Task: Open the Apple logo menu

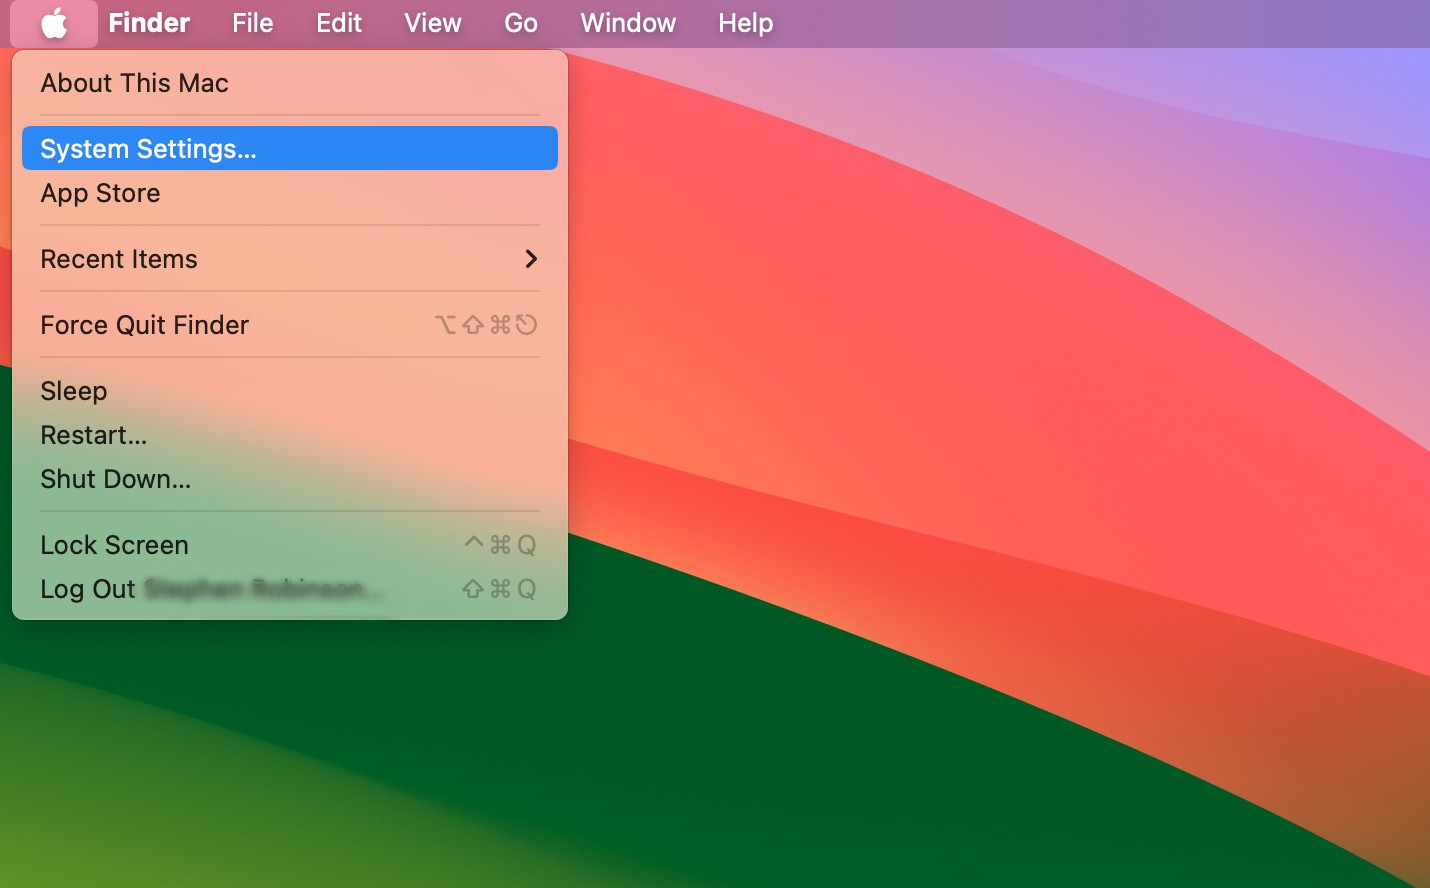Action: 54,23
